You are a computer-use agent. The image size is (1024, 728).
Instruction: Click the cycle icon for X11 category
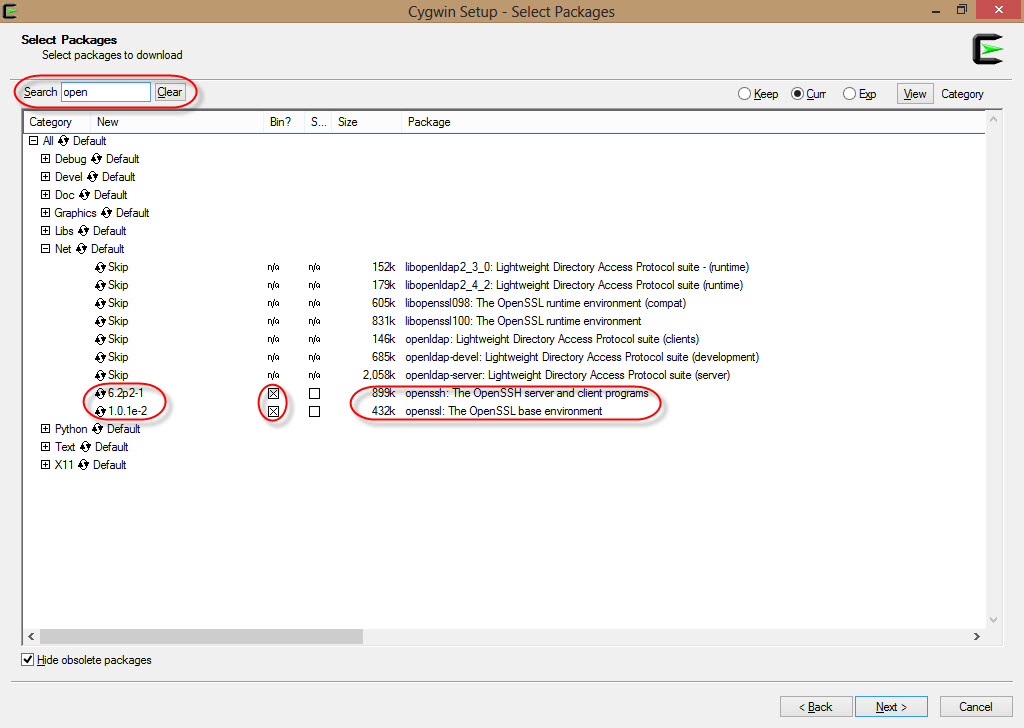[84, 465]
